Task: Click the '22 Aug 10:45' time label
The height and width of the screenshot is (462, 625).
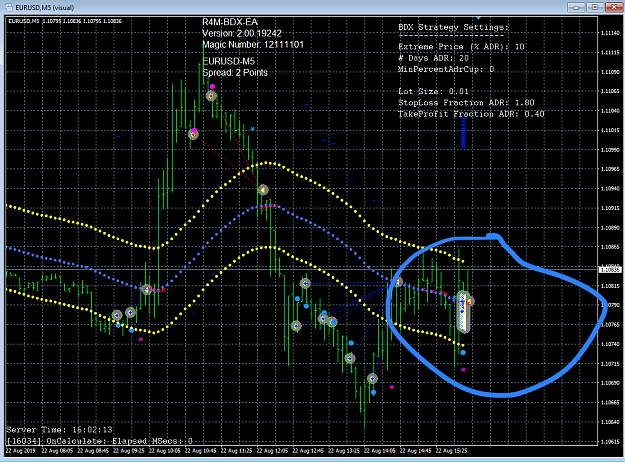Action: 200,451
